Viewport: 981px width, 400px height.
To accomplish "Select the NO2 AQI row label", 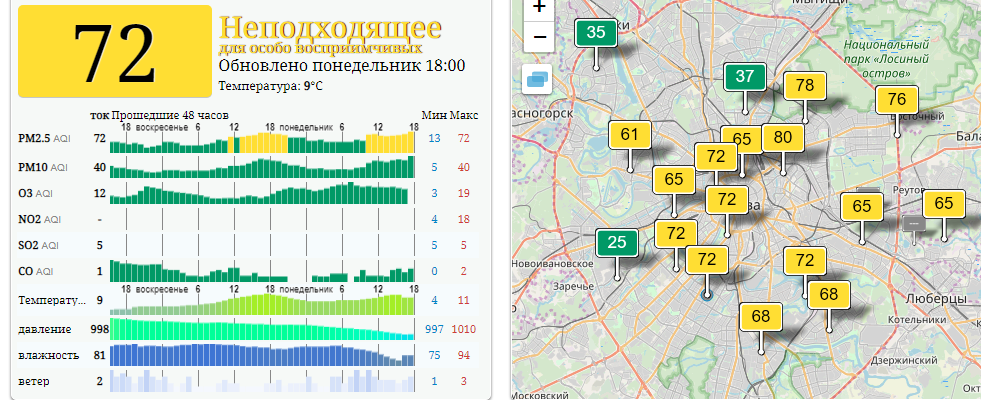I will pyautogui.click(x=39, y=220).
